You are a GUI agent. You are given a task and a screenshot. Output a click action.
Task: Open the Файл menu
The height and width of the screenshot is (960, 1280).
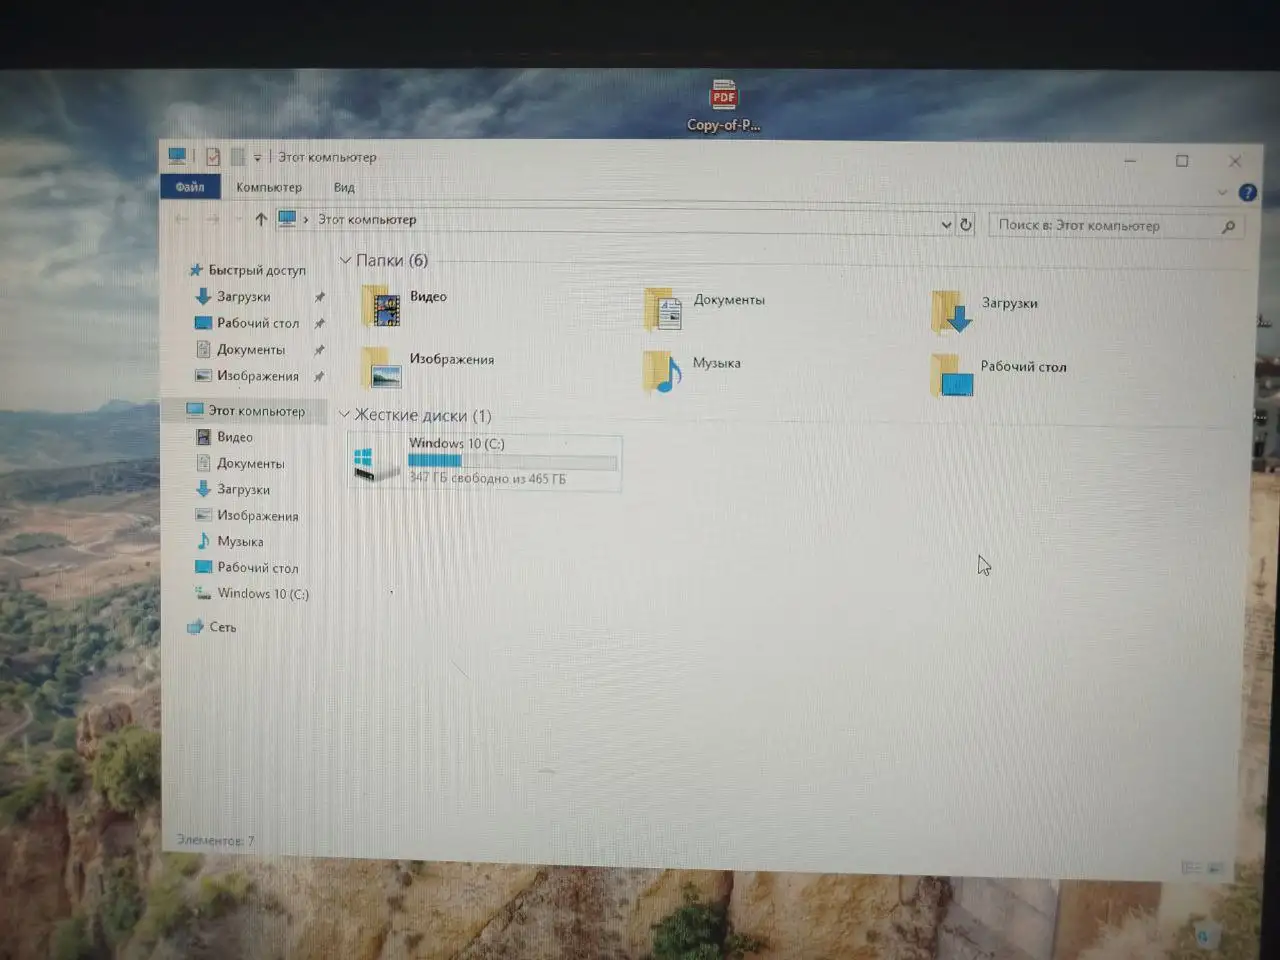190,187
